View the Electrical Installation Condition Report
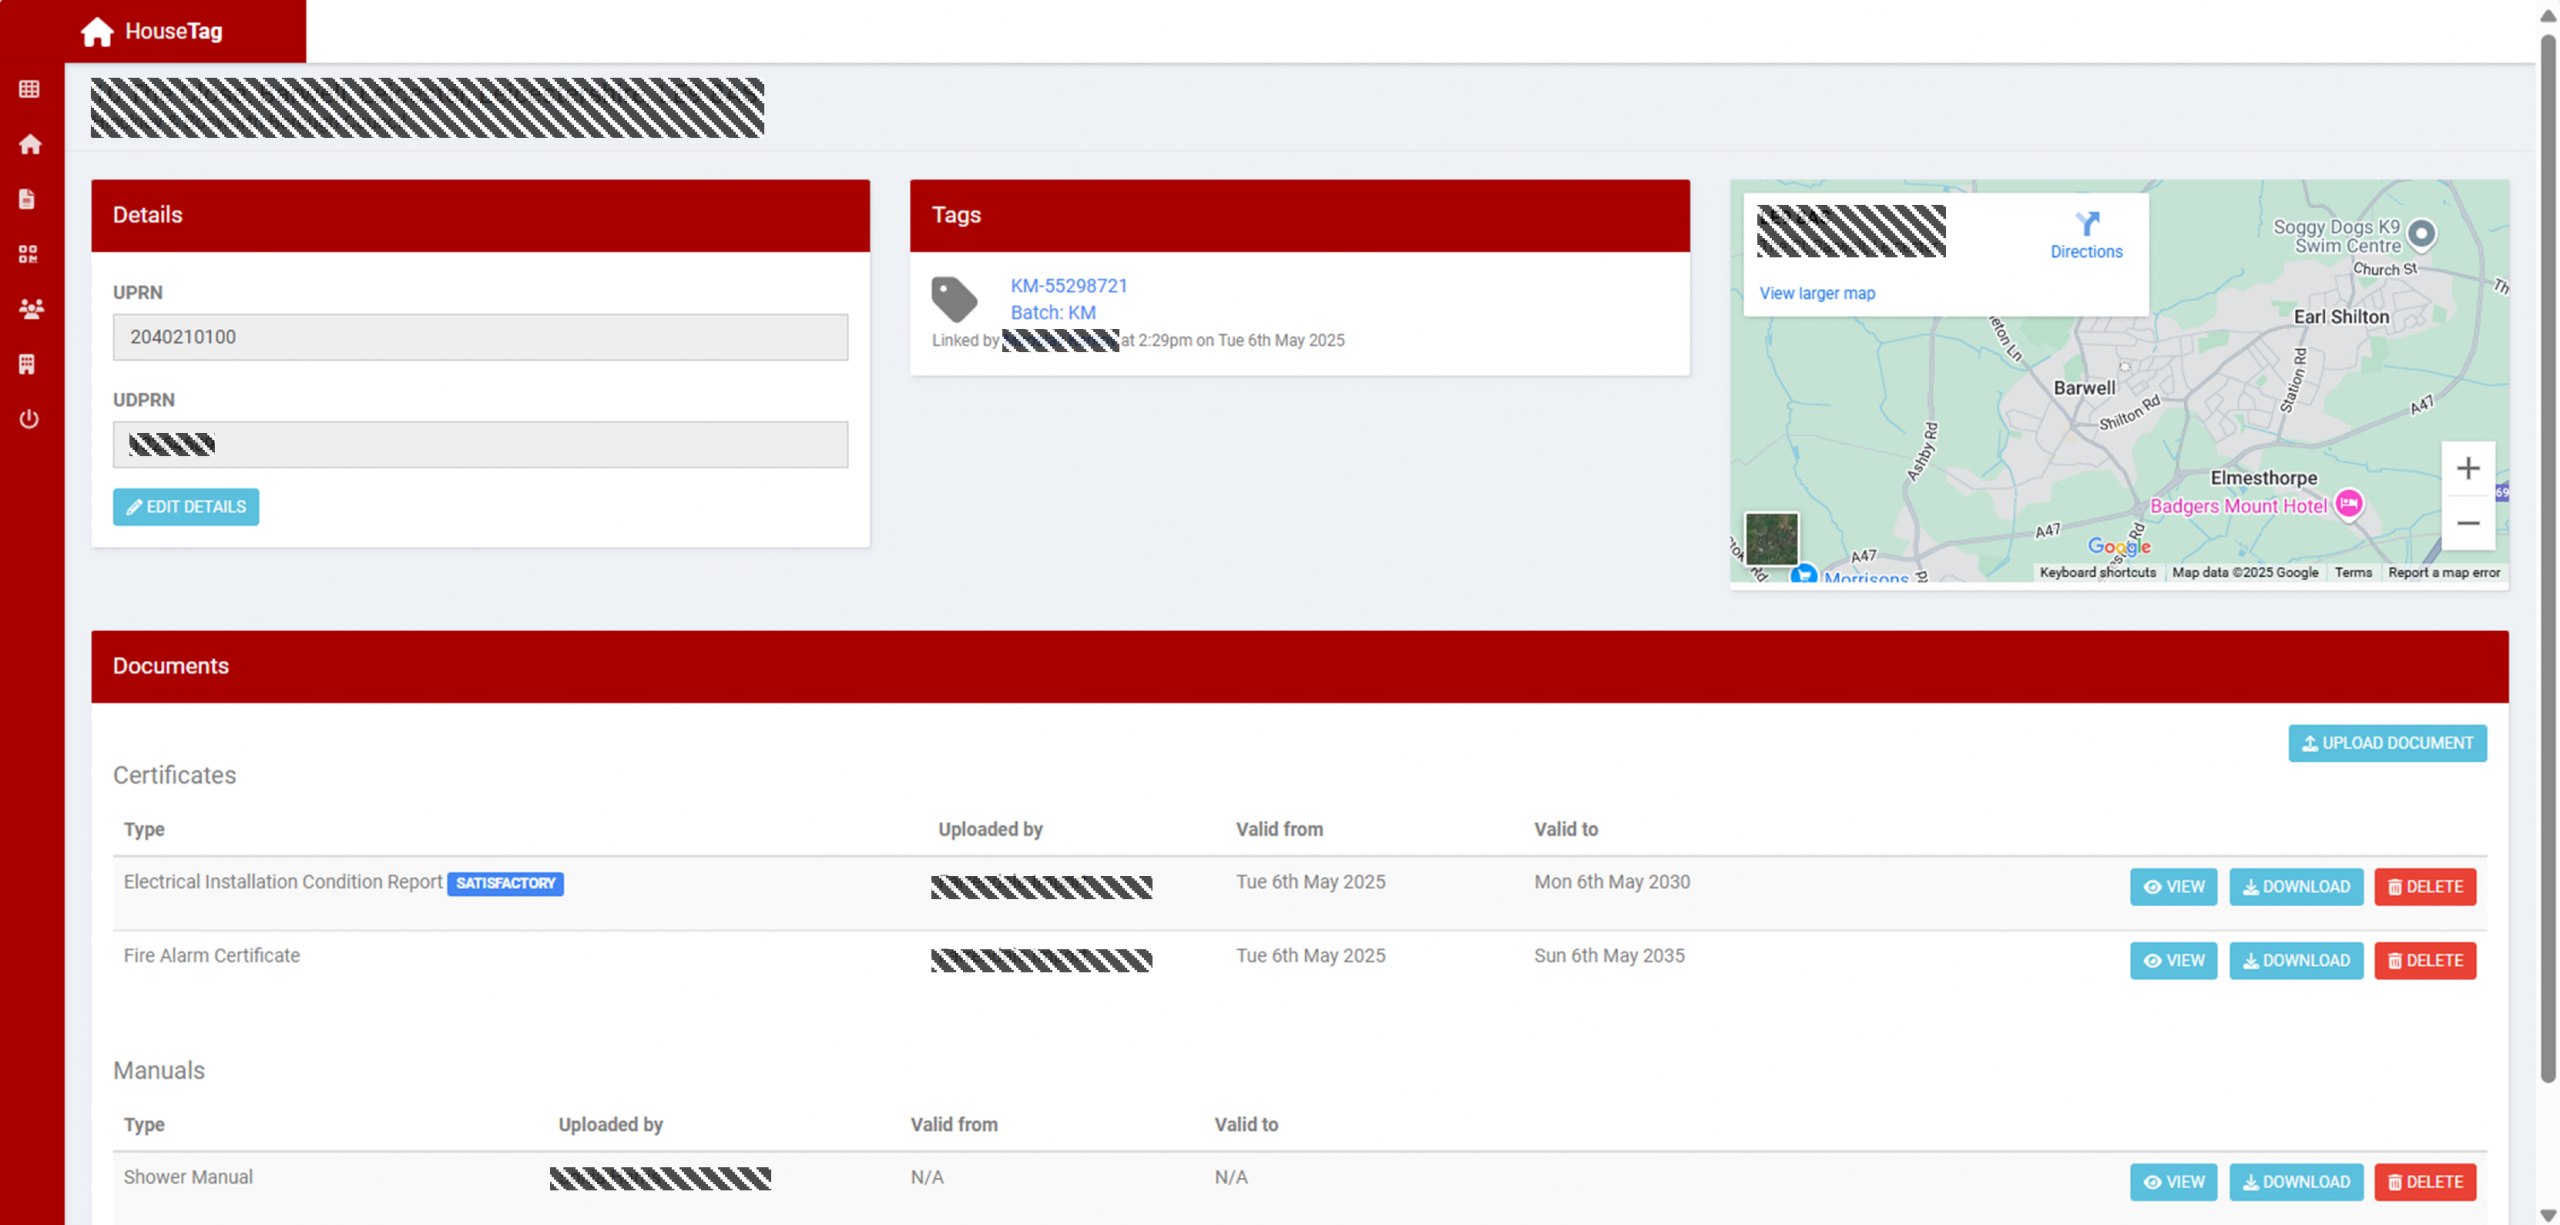 pyautogui.click(x=2172, y=887)
